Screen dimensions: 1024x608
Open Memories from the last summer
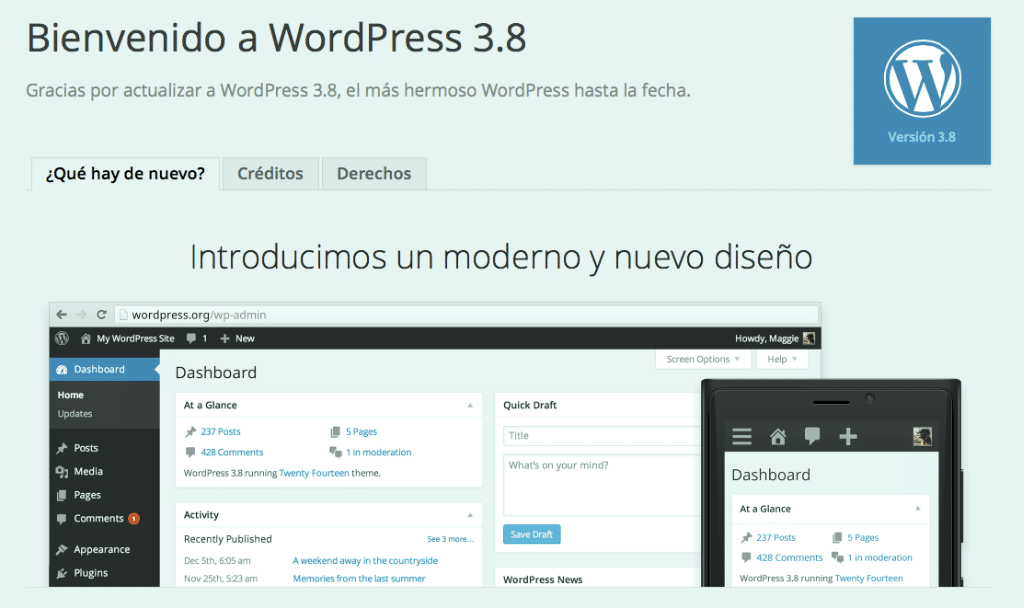coord(359,579)
